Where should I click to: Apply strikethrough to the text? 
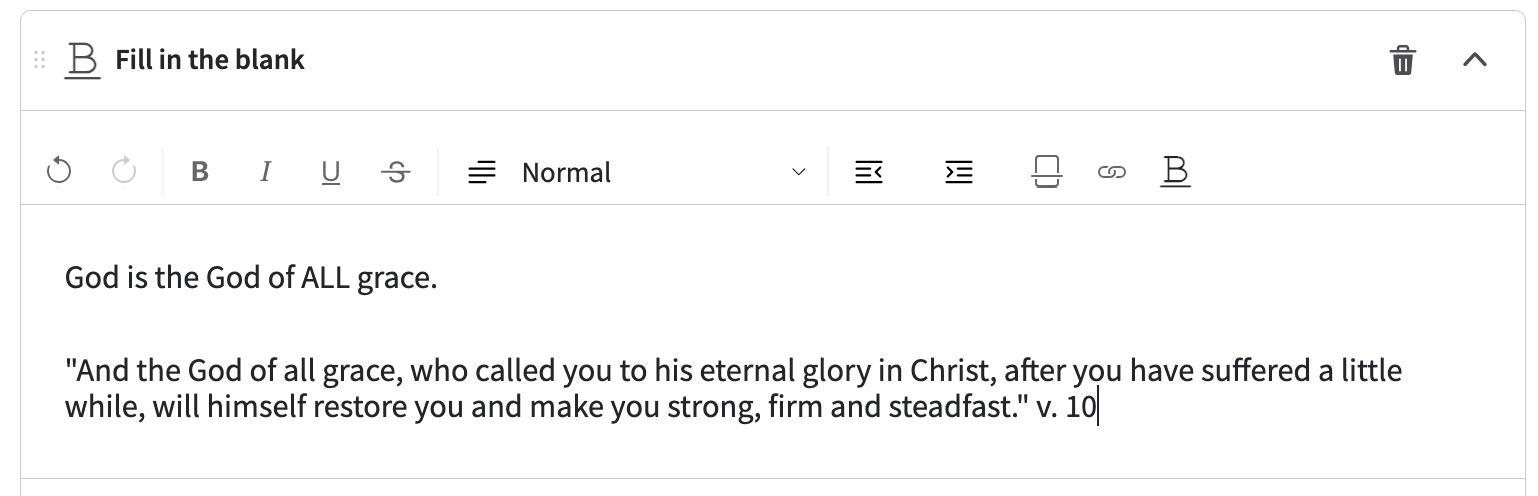click(x=396, y=172)
